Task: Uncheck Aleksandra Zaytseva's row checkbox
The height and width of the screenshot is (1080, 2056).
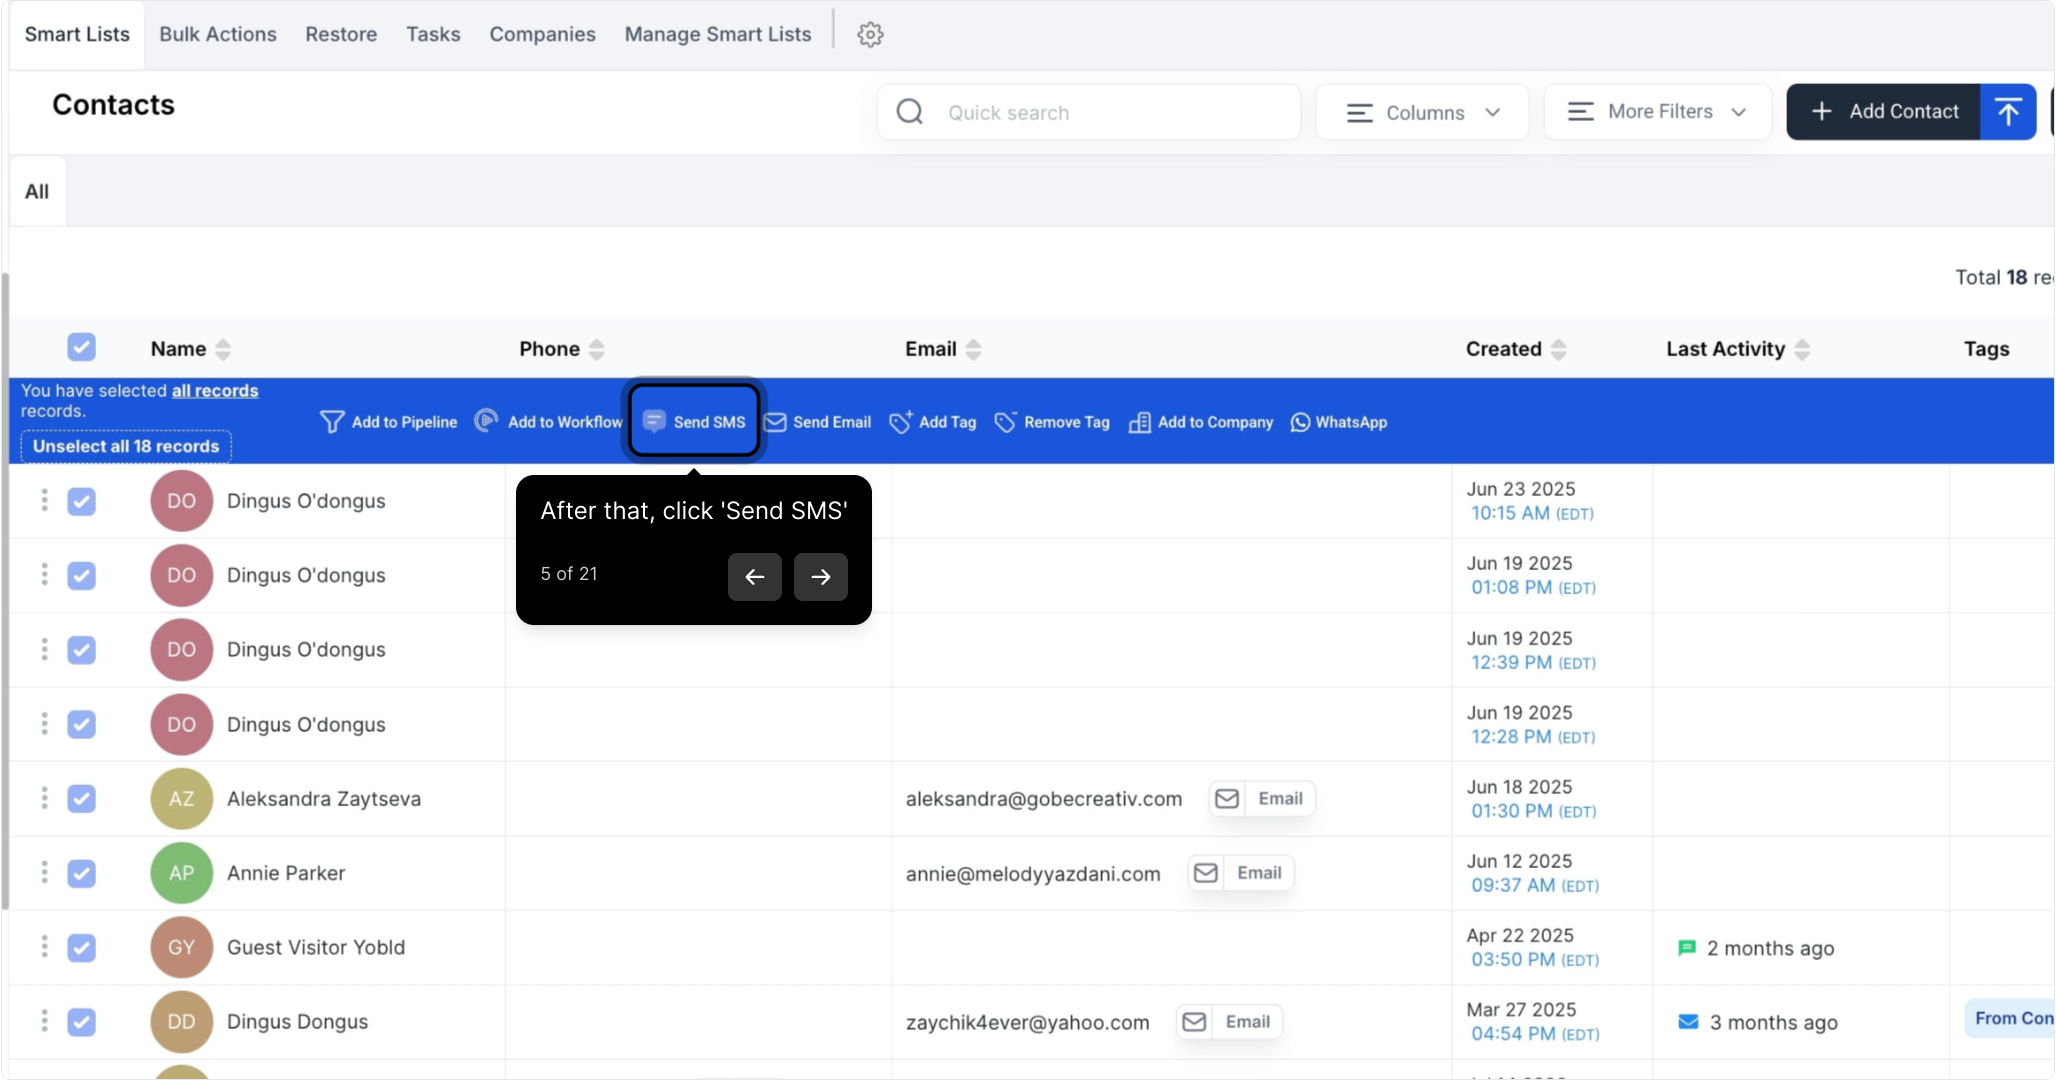Action: tap(81, 799)
